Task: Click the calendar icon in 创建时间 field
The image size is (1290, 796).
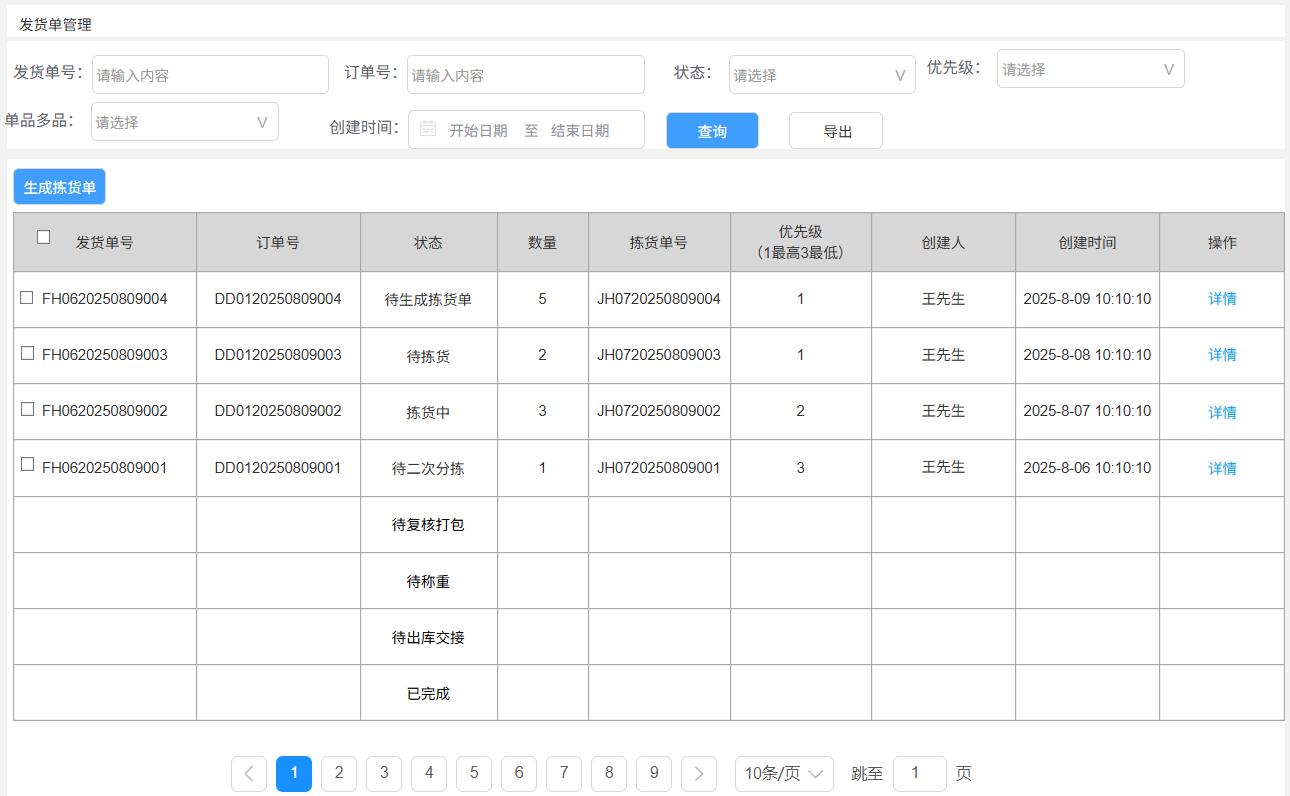Action: click(x=428, y=128)
